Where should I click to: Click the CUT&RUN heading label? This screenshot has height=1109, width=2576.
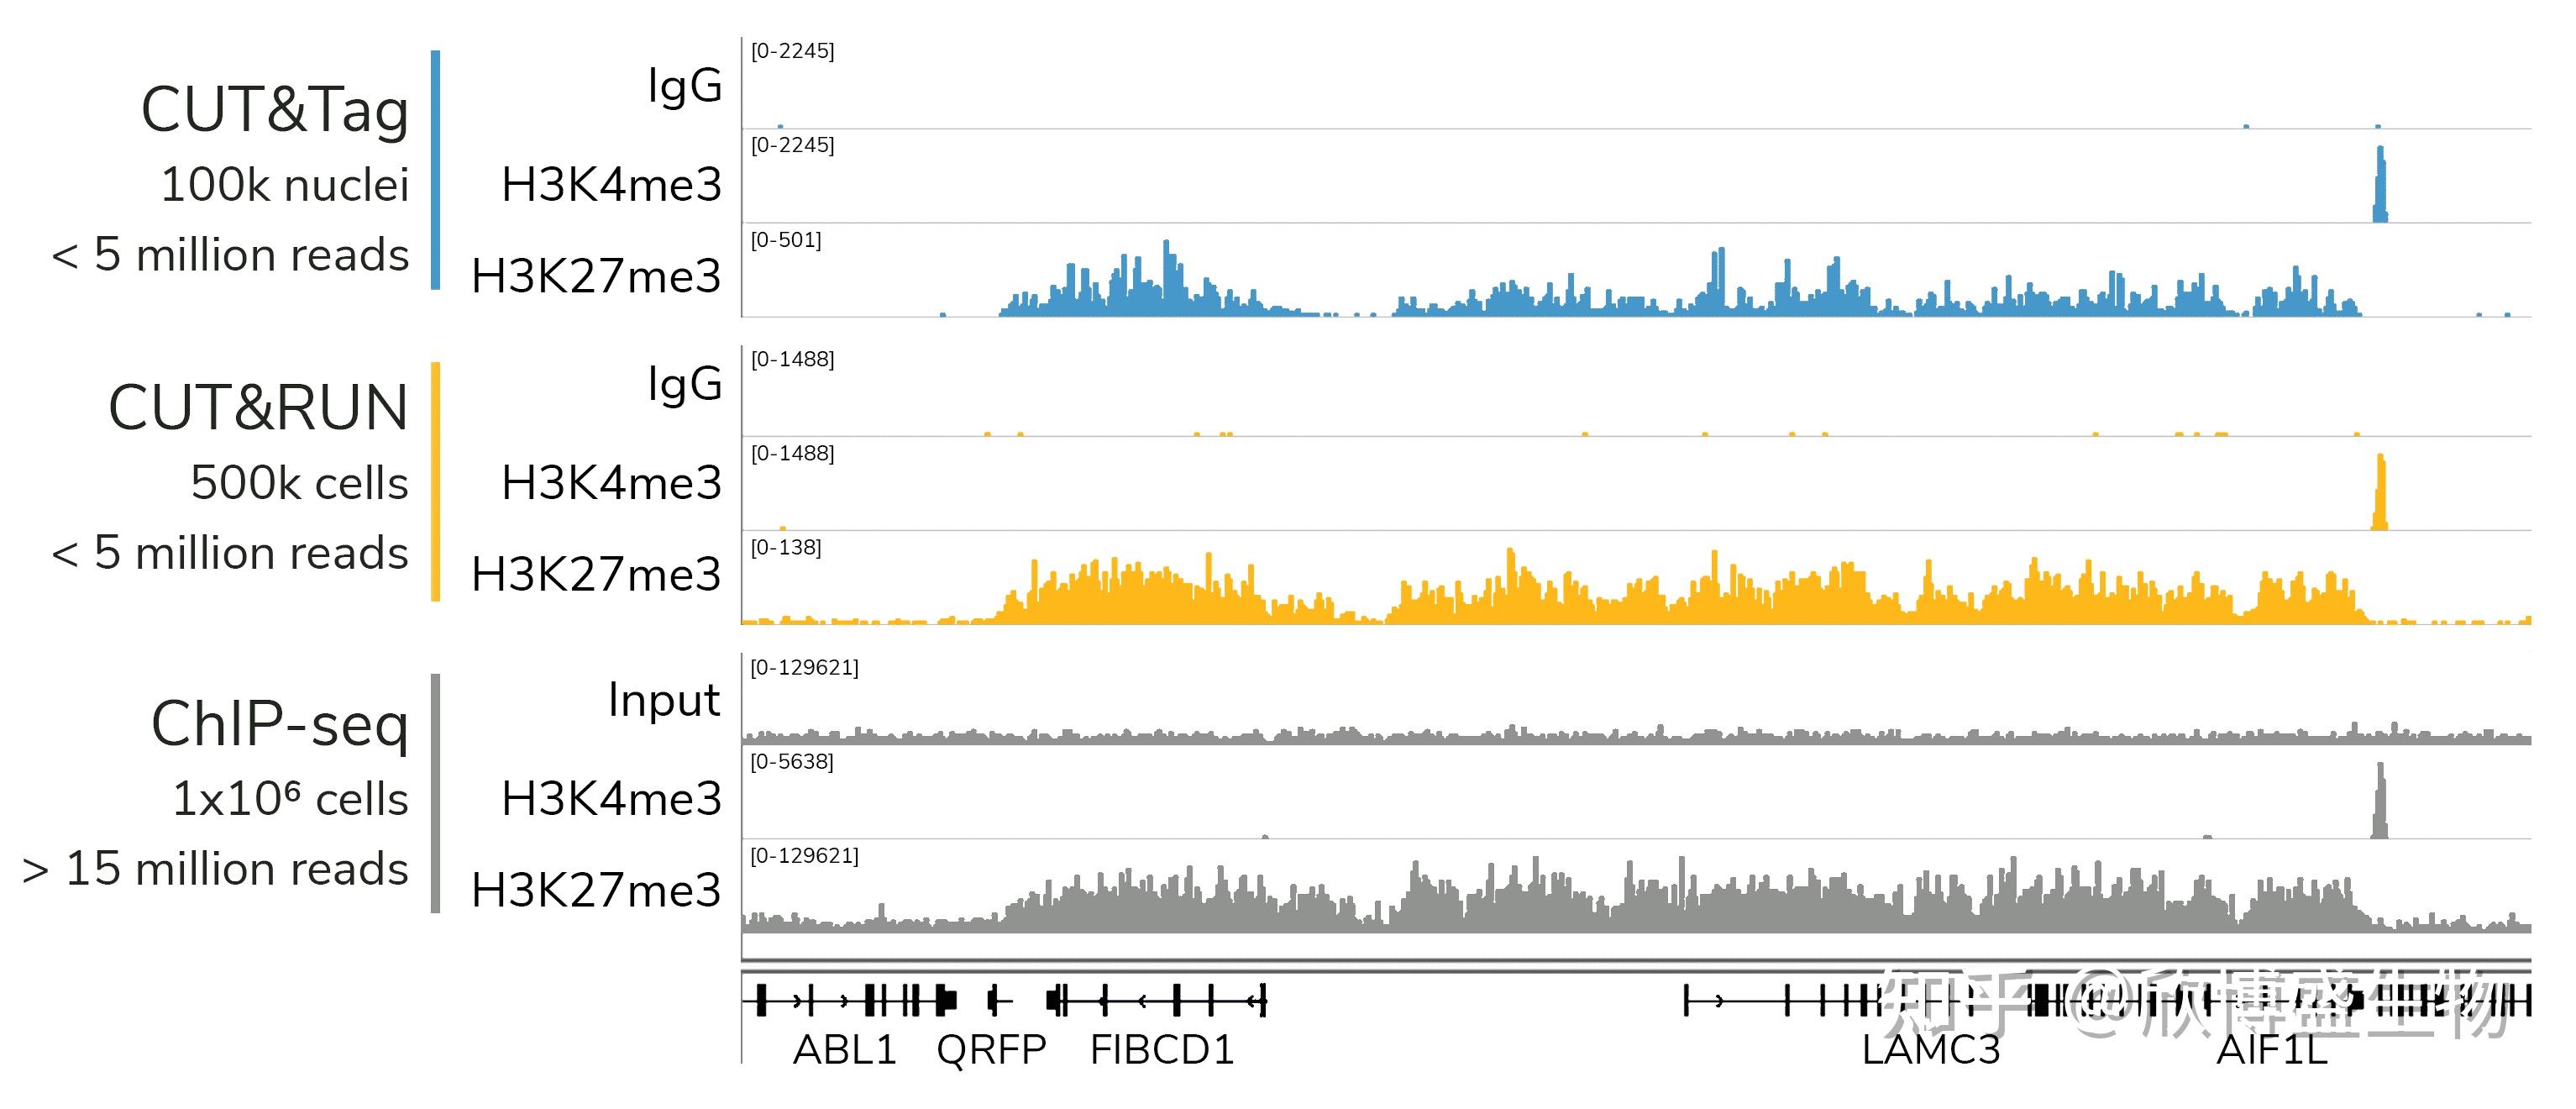click(x=258, y=408)
